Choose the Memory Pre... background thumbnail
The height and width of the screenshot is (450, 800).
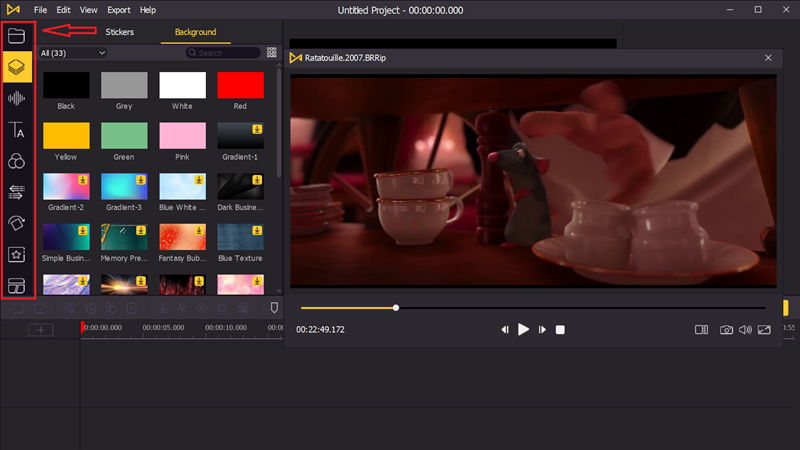coord(124,237)
